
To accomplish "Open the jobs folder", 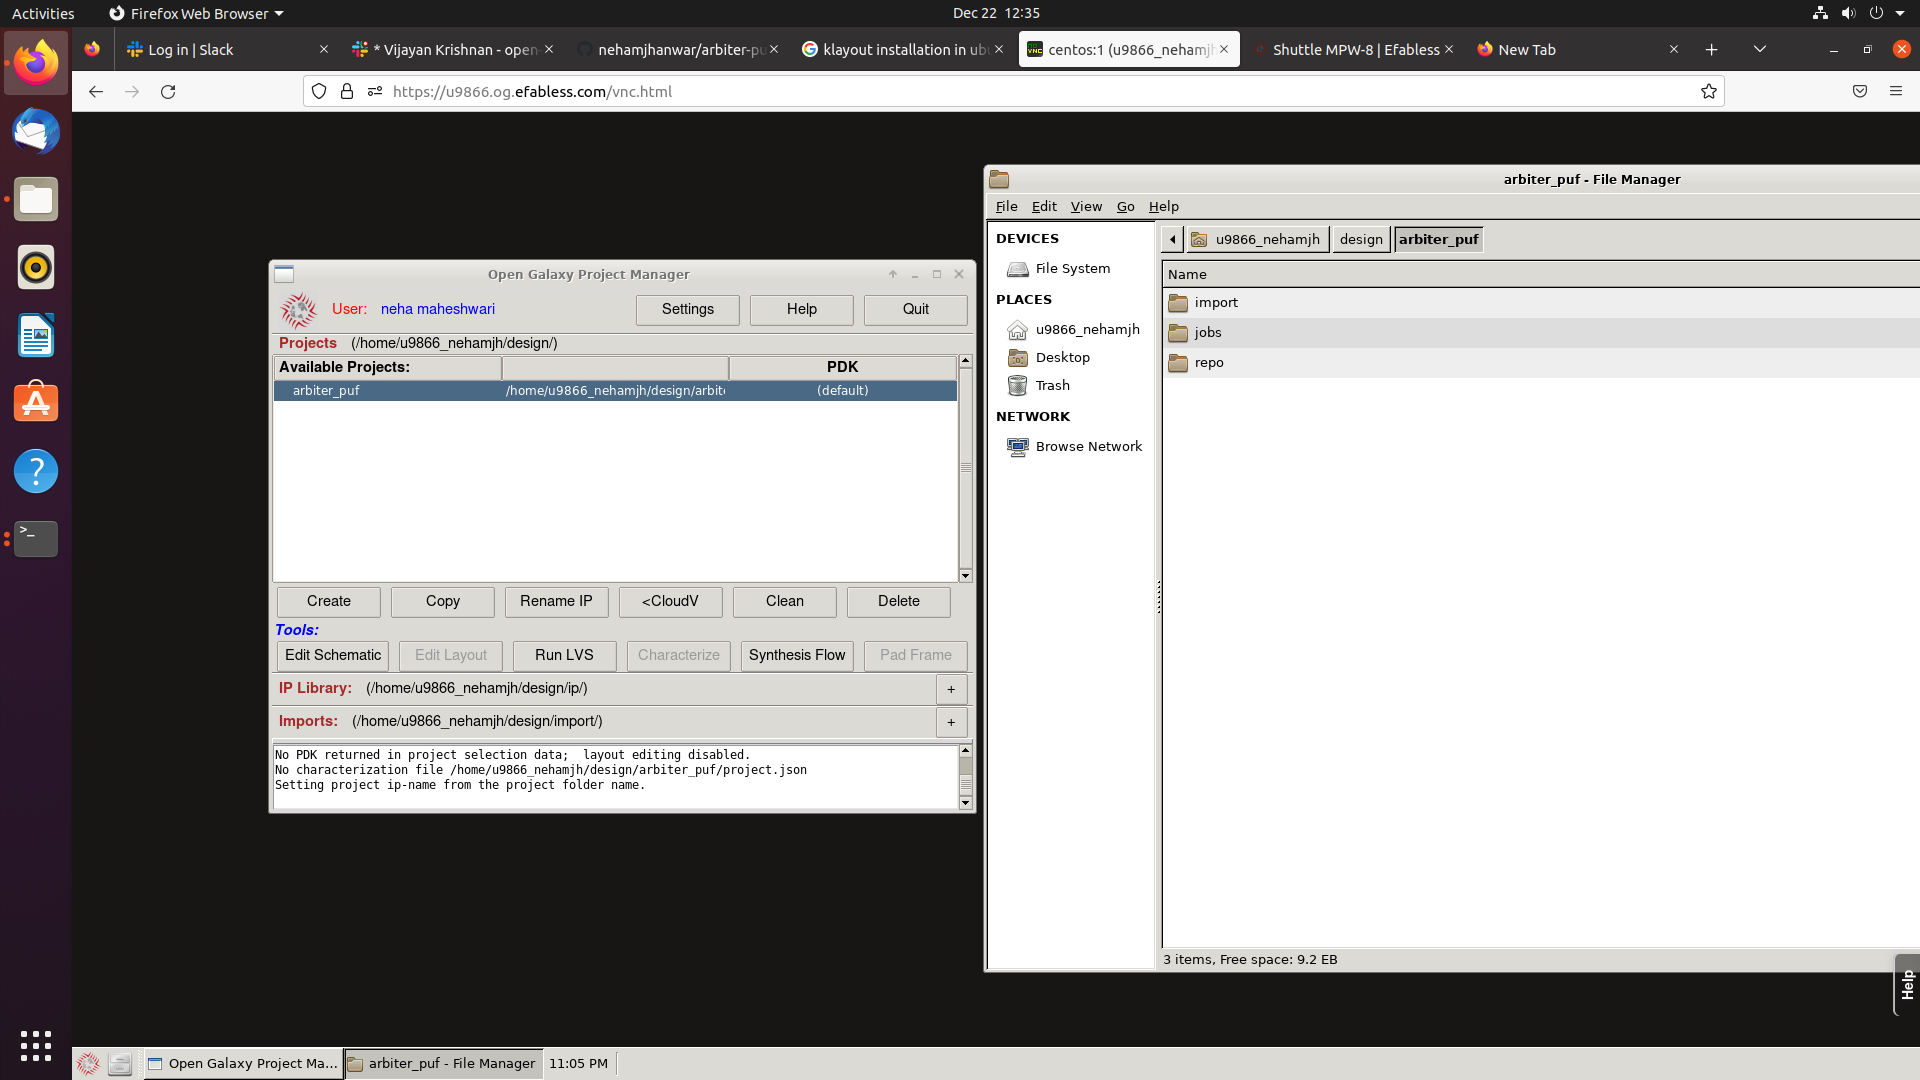I will click(x=1208, y=332).
